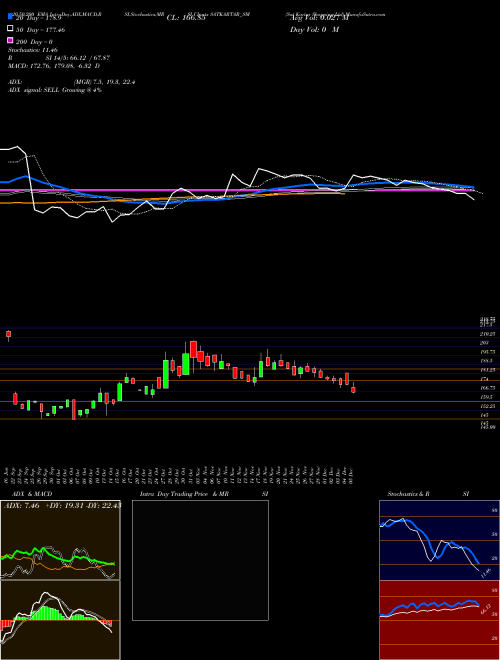Click the 'Stochastics & R' panel title
Image resolution: width=500 pixels, height=660 pixels.
(x=408, y=494)
